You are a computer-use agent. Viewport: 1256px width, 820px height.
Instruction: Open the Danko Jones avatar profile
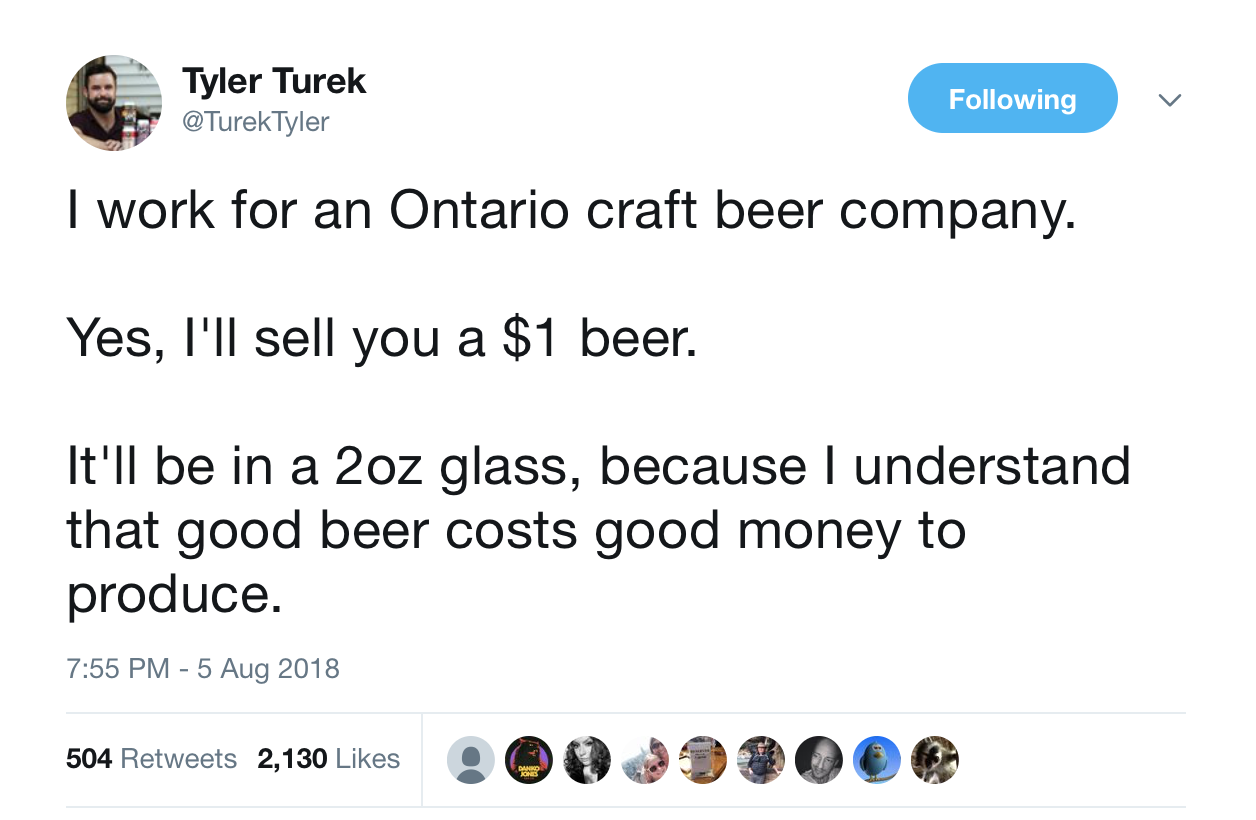coord(528,760)
